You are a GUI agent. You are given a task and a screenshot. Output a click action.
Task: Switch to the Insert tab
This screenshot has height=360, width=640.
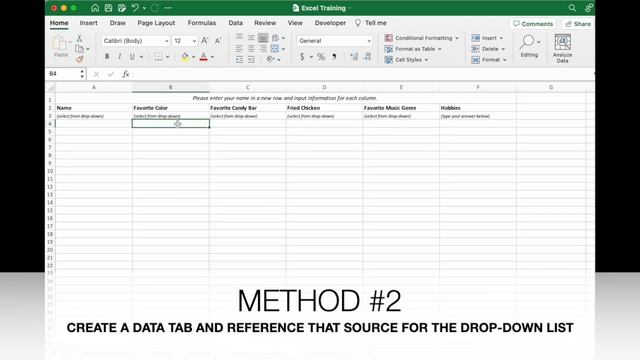[89, 23]
